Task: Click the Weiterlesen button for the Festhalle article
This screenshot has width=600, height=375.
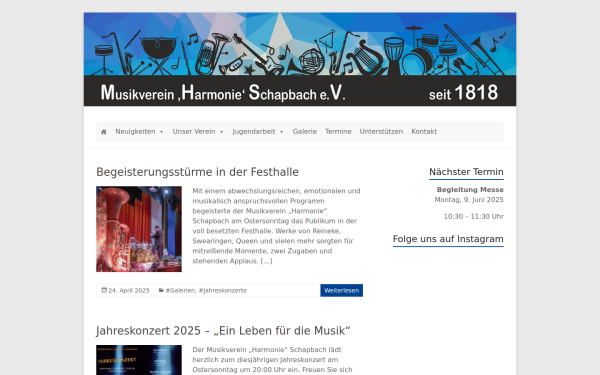Action: [x=341, y=290]
